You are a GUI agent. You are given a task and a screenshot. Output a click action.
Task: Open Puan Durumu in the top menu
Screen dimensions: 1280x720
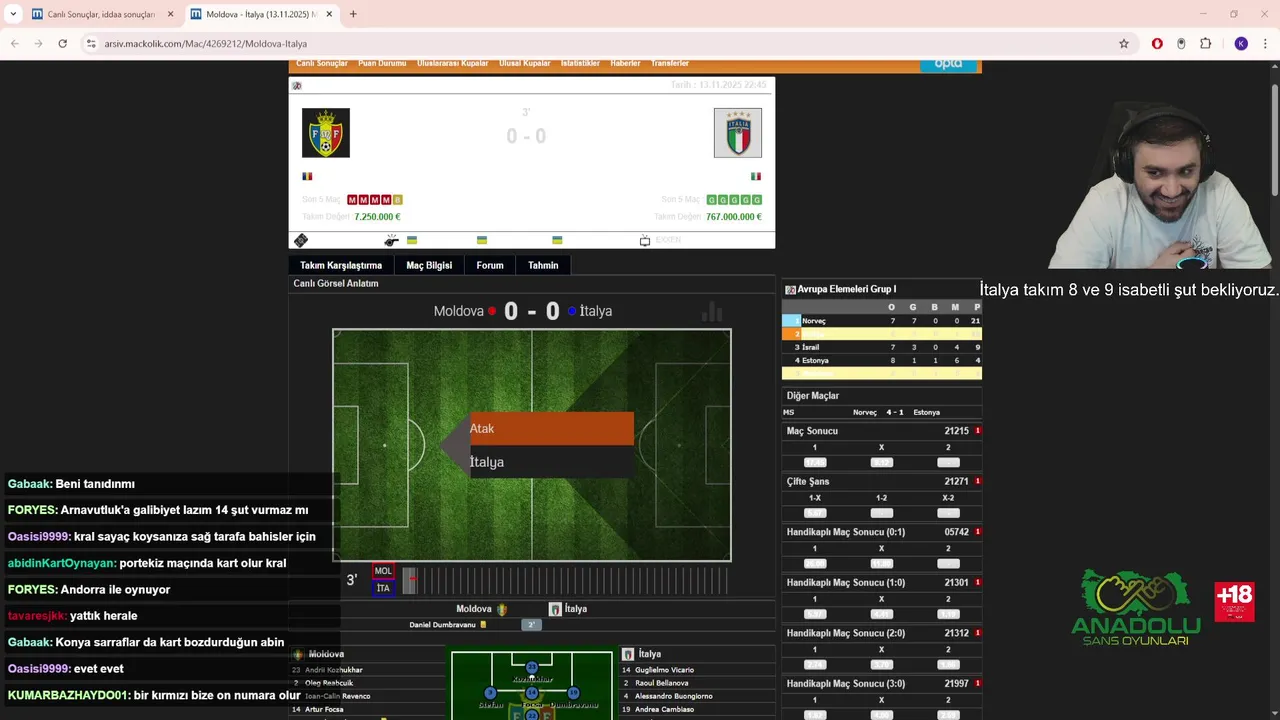tap(382, 64)
